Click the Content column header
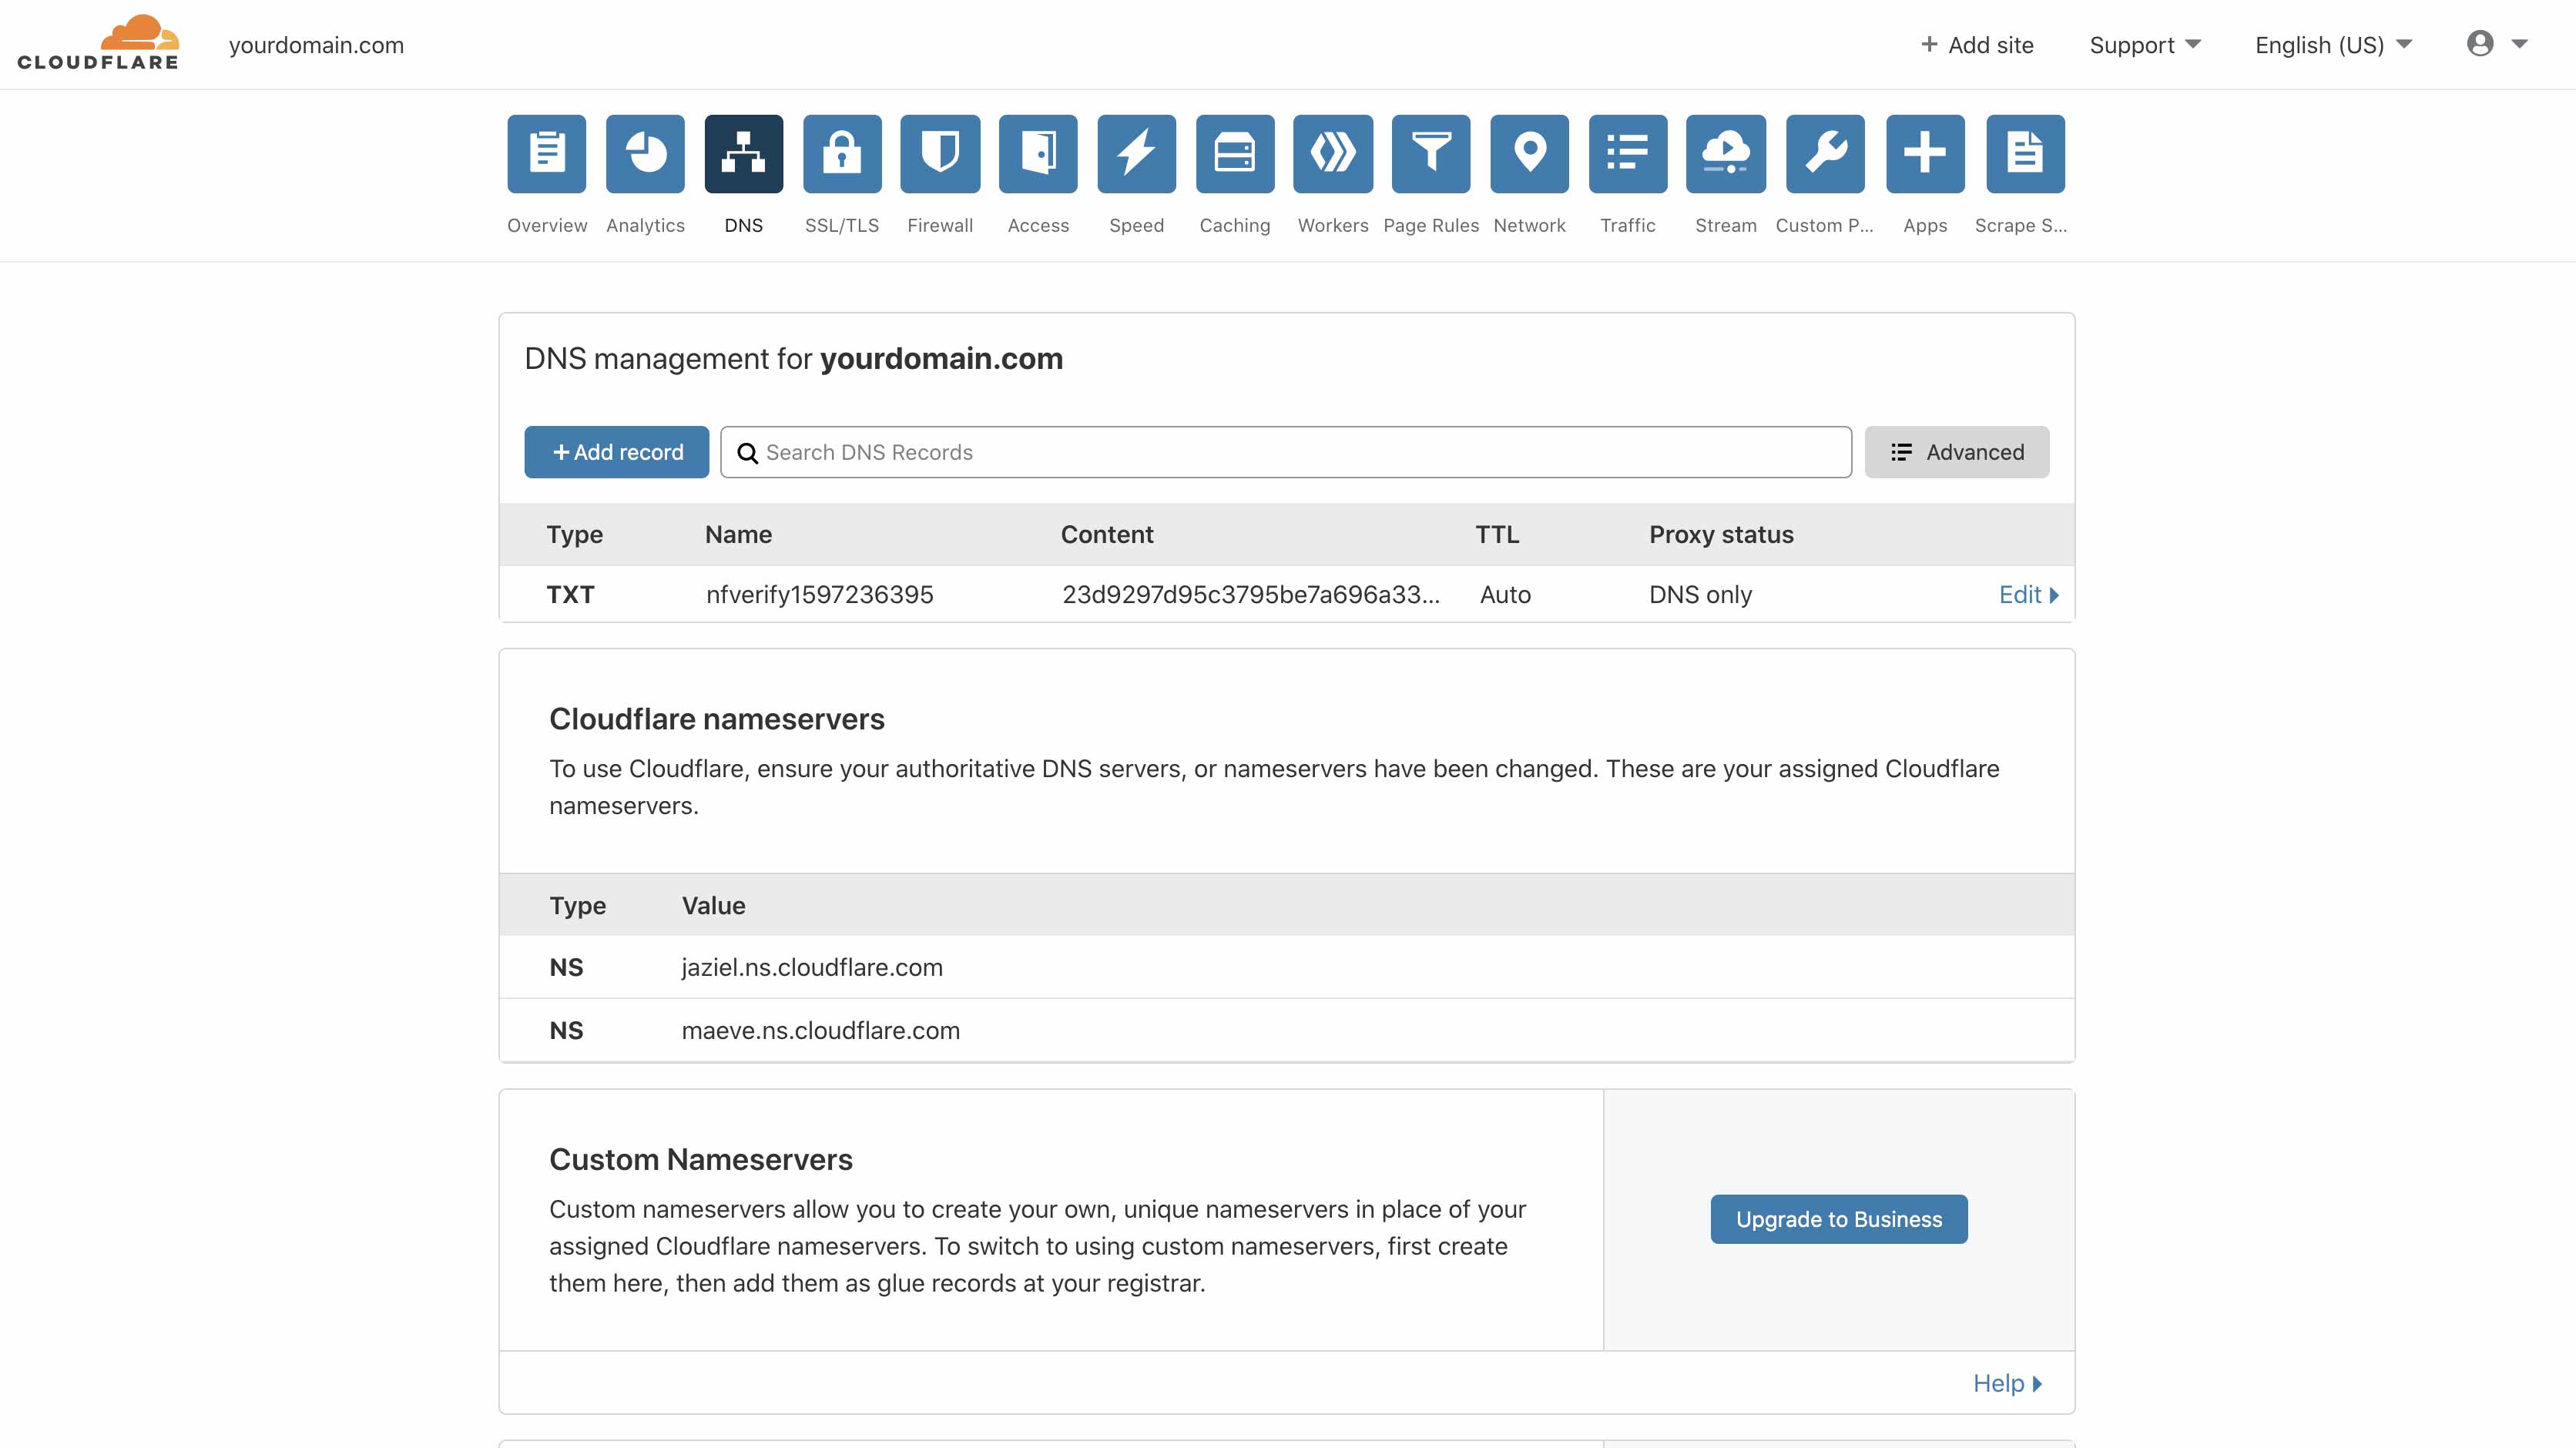Viewport: 2576px width, 1448px height. point(1107,535)
